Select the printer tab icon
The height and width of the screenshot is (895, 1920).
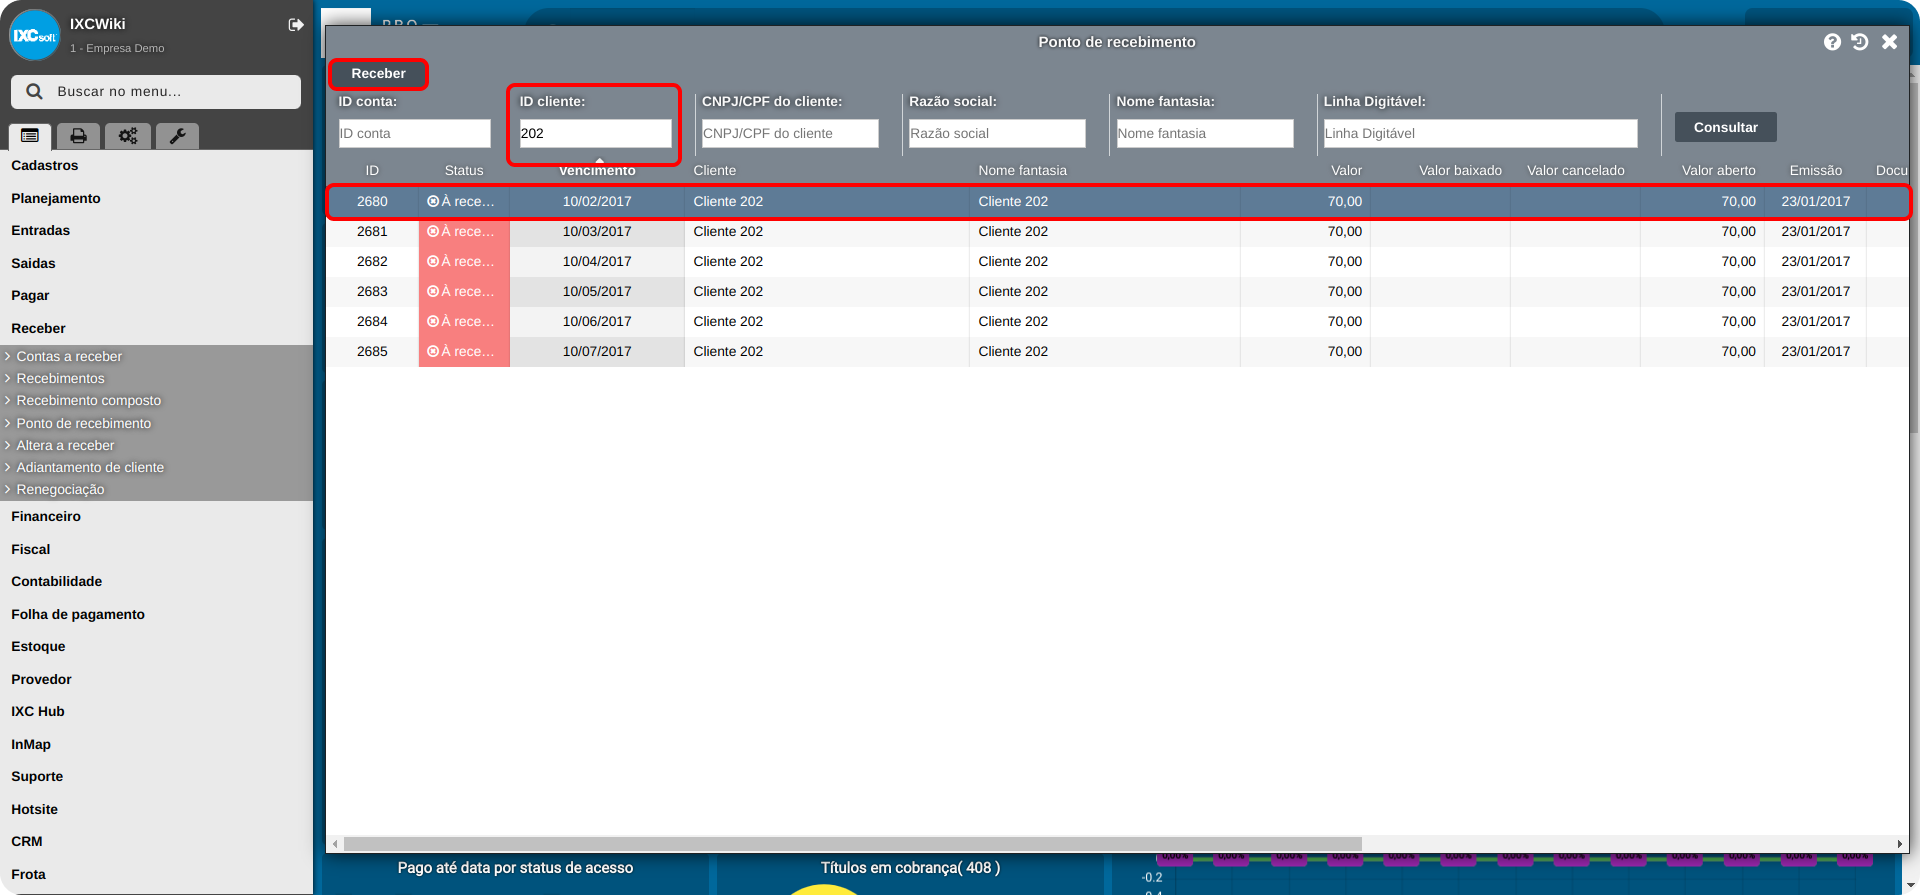(78, 136)
